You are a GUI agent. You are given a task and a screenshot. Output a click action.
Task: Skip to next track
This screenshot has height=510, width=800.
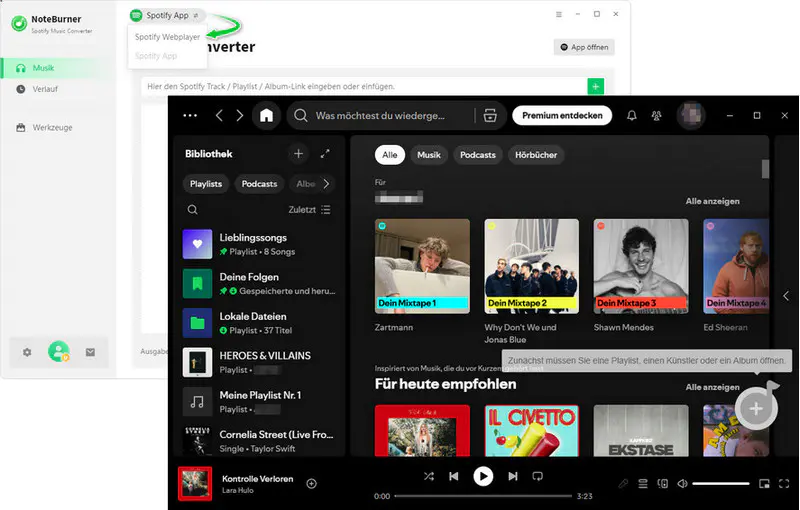pyautogui.click(x=513, y=476)
